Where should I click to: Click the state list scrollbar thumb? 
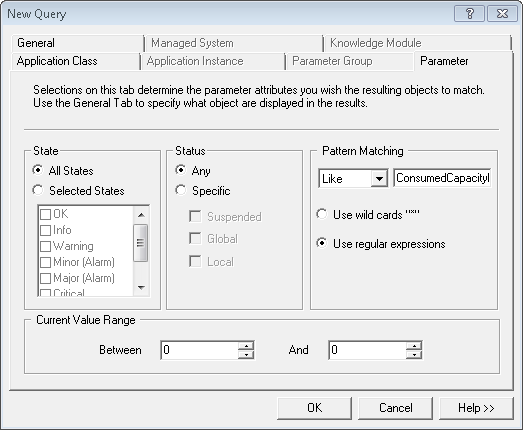pyautogui.click(x=140, y=243)
